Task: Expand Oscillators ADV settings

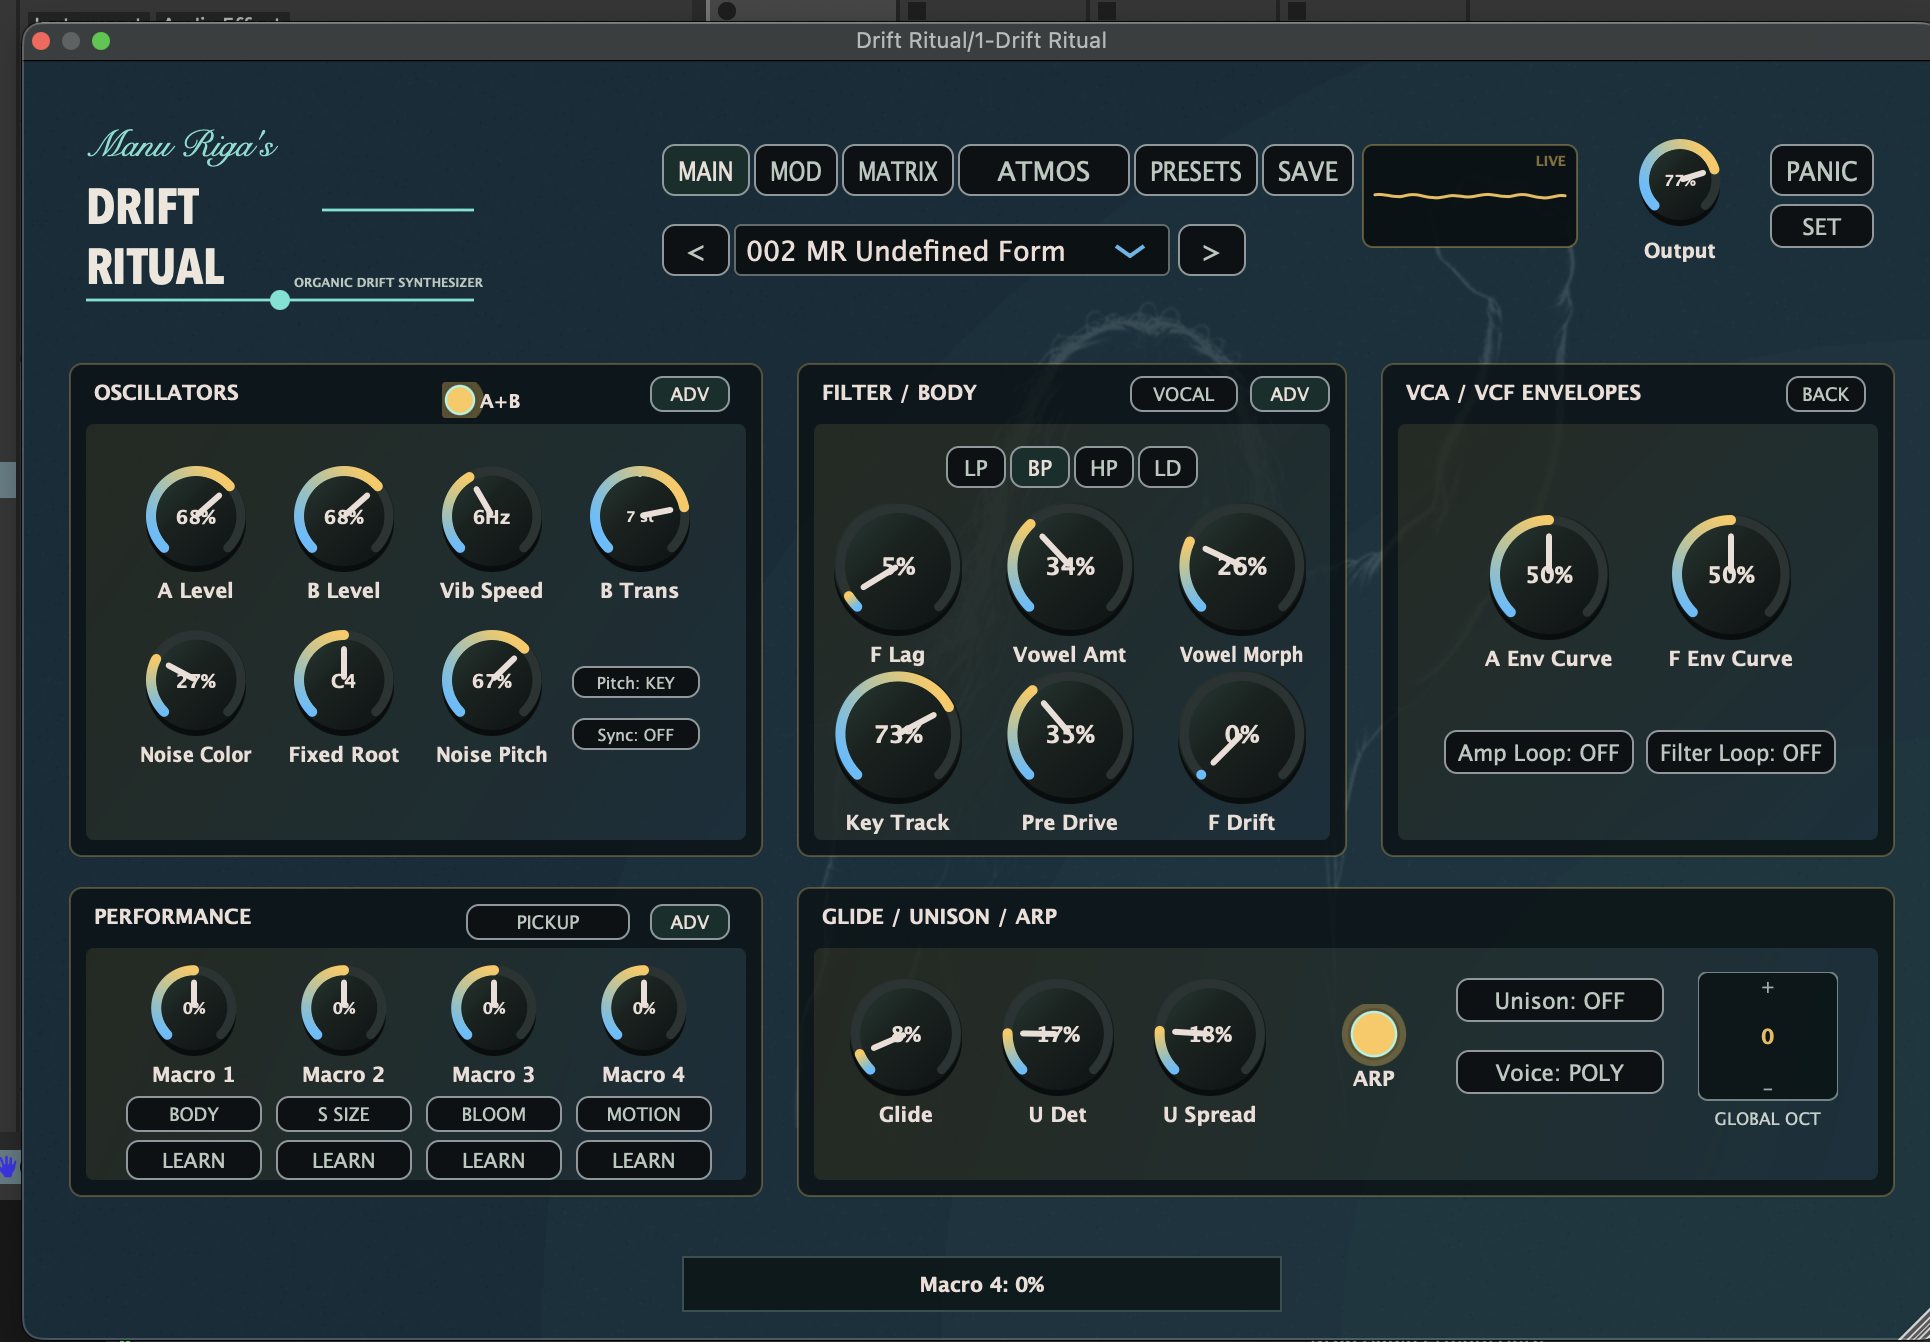Action: pos(690,394)
